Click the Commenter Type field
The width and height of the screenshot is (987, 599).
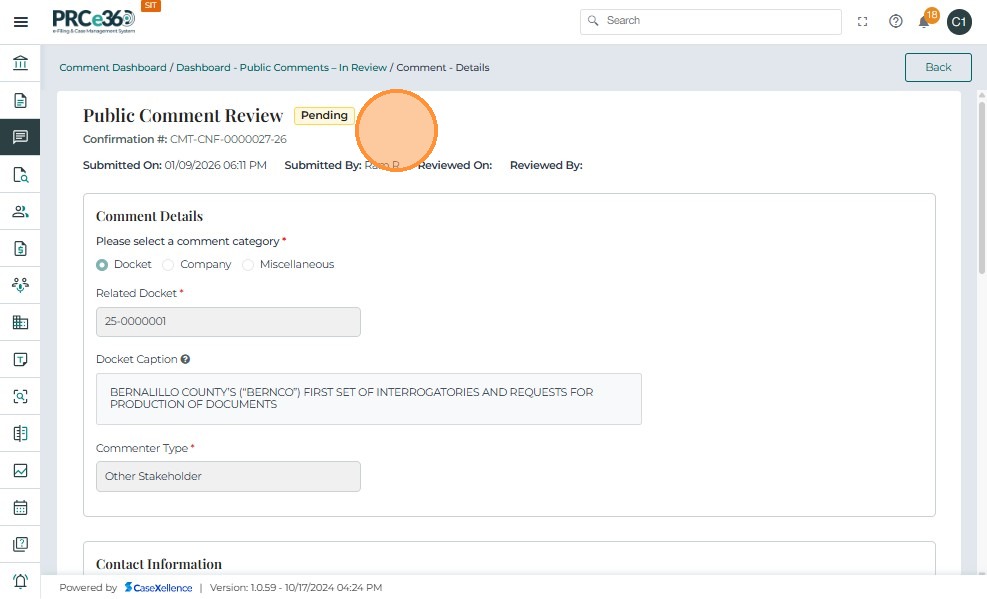pos(228,476)
